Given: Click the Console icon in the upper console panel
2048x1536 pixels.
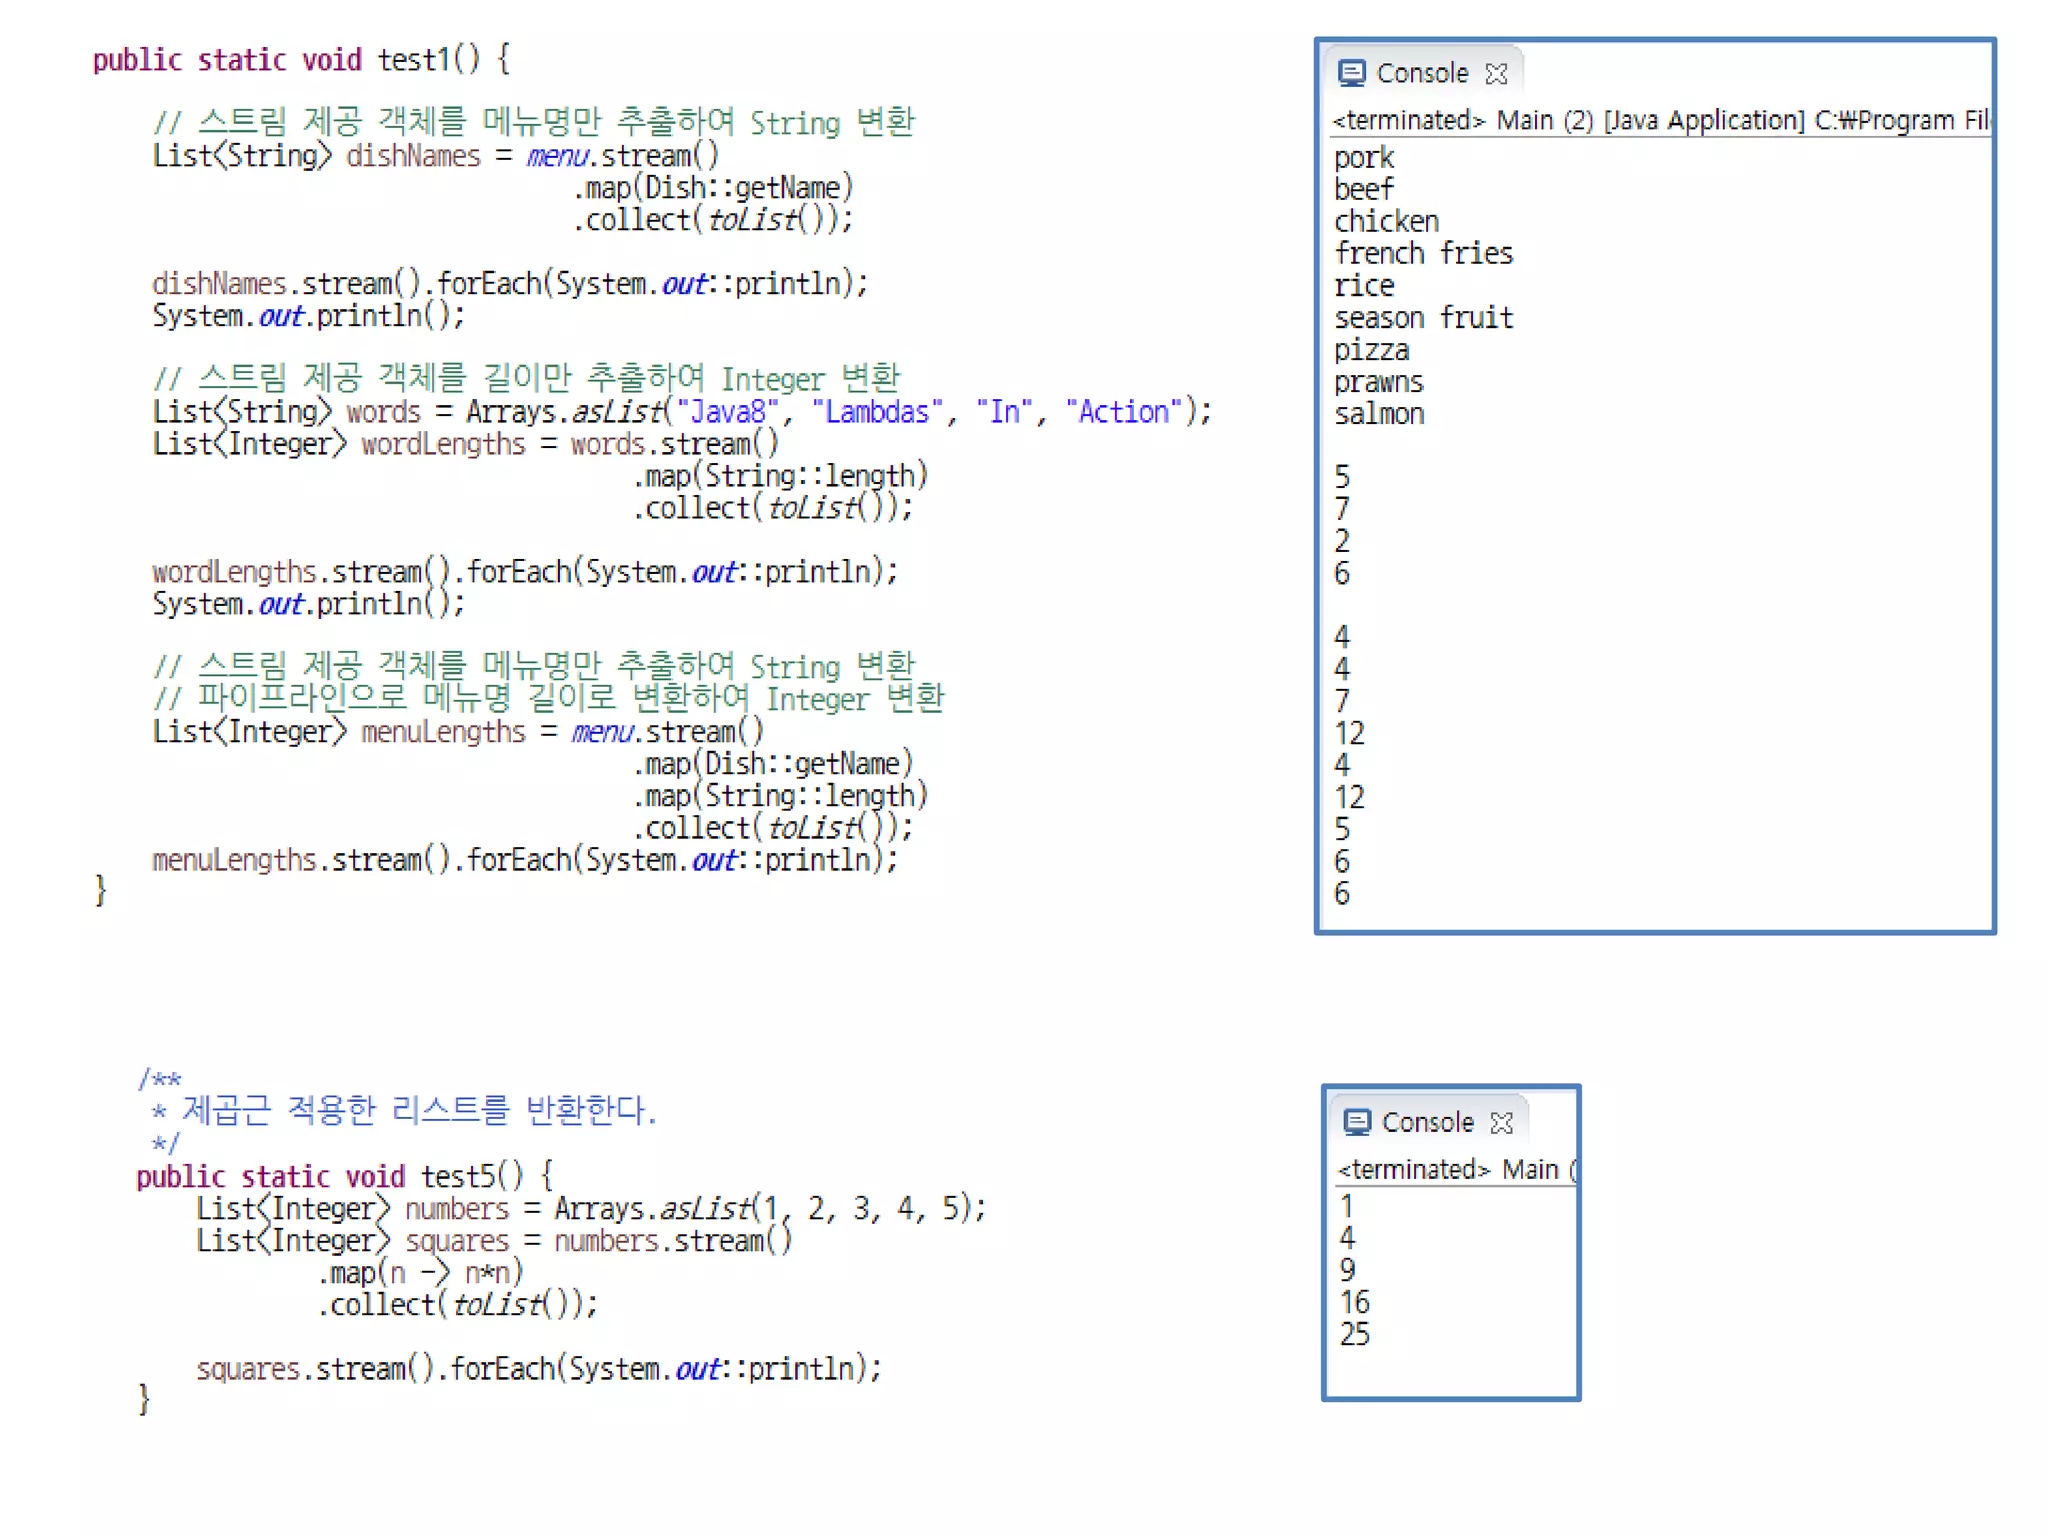Looking at the screenshot, I should 1351,73.
